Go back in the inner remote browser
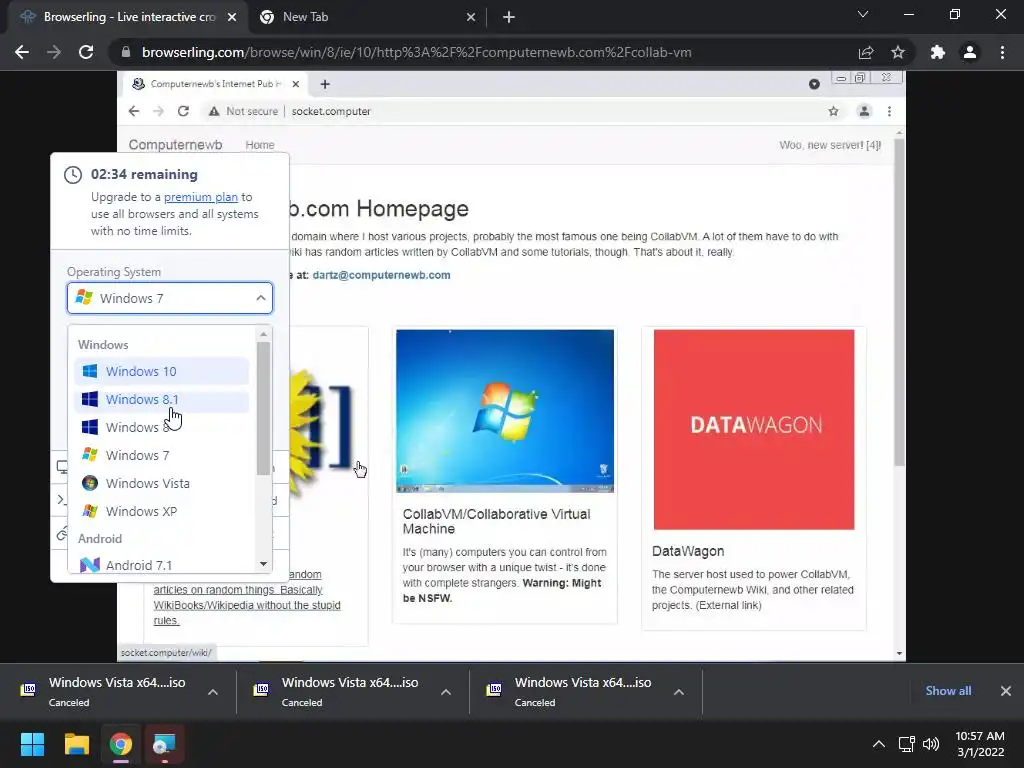This screenshot has width=1024, height=768. point(134,111)
